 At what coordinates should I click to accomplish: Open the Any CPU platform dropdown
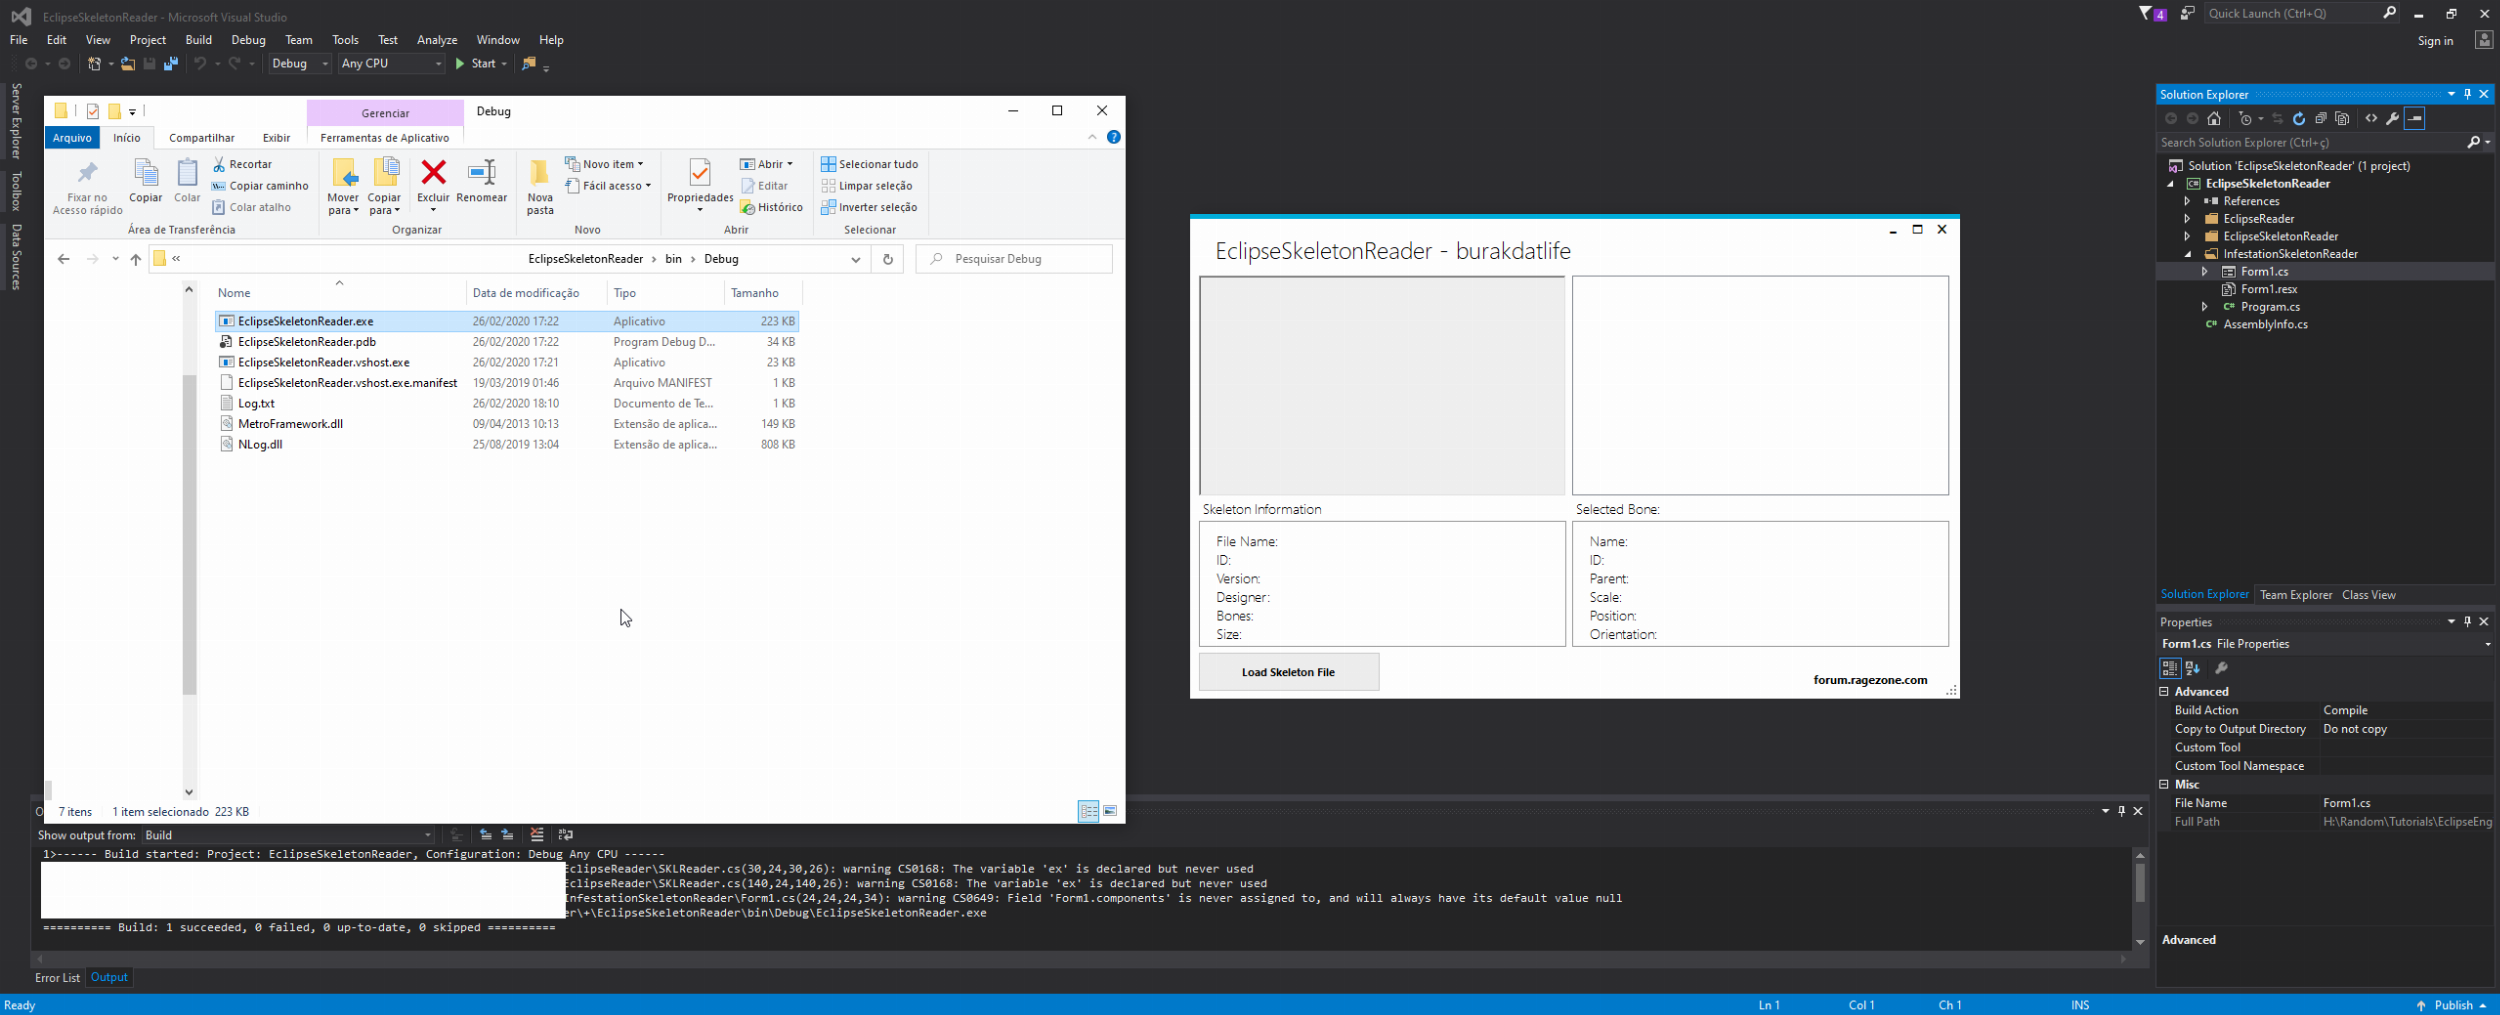391,63
